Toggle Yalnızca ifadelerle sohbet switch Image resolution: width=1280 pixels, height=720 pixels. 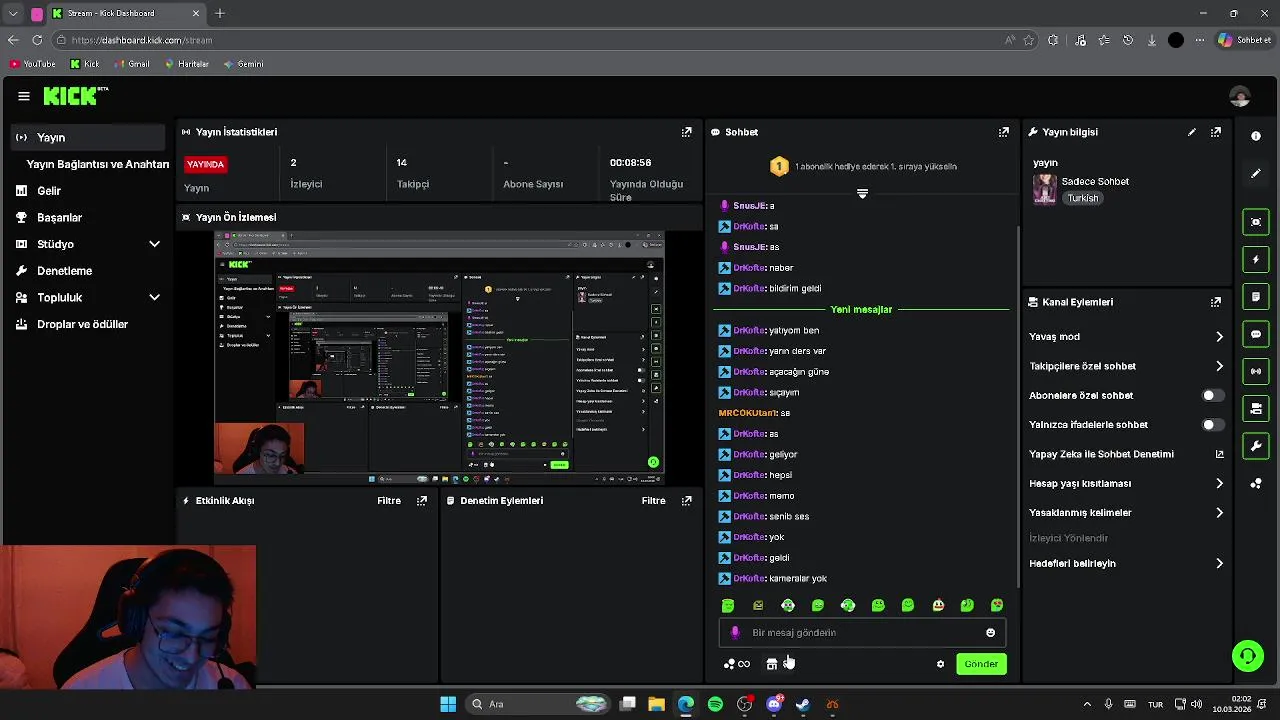point(1212,425)
